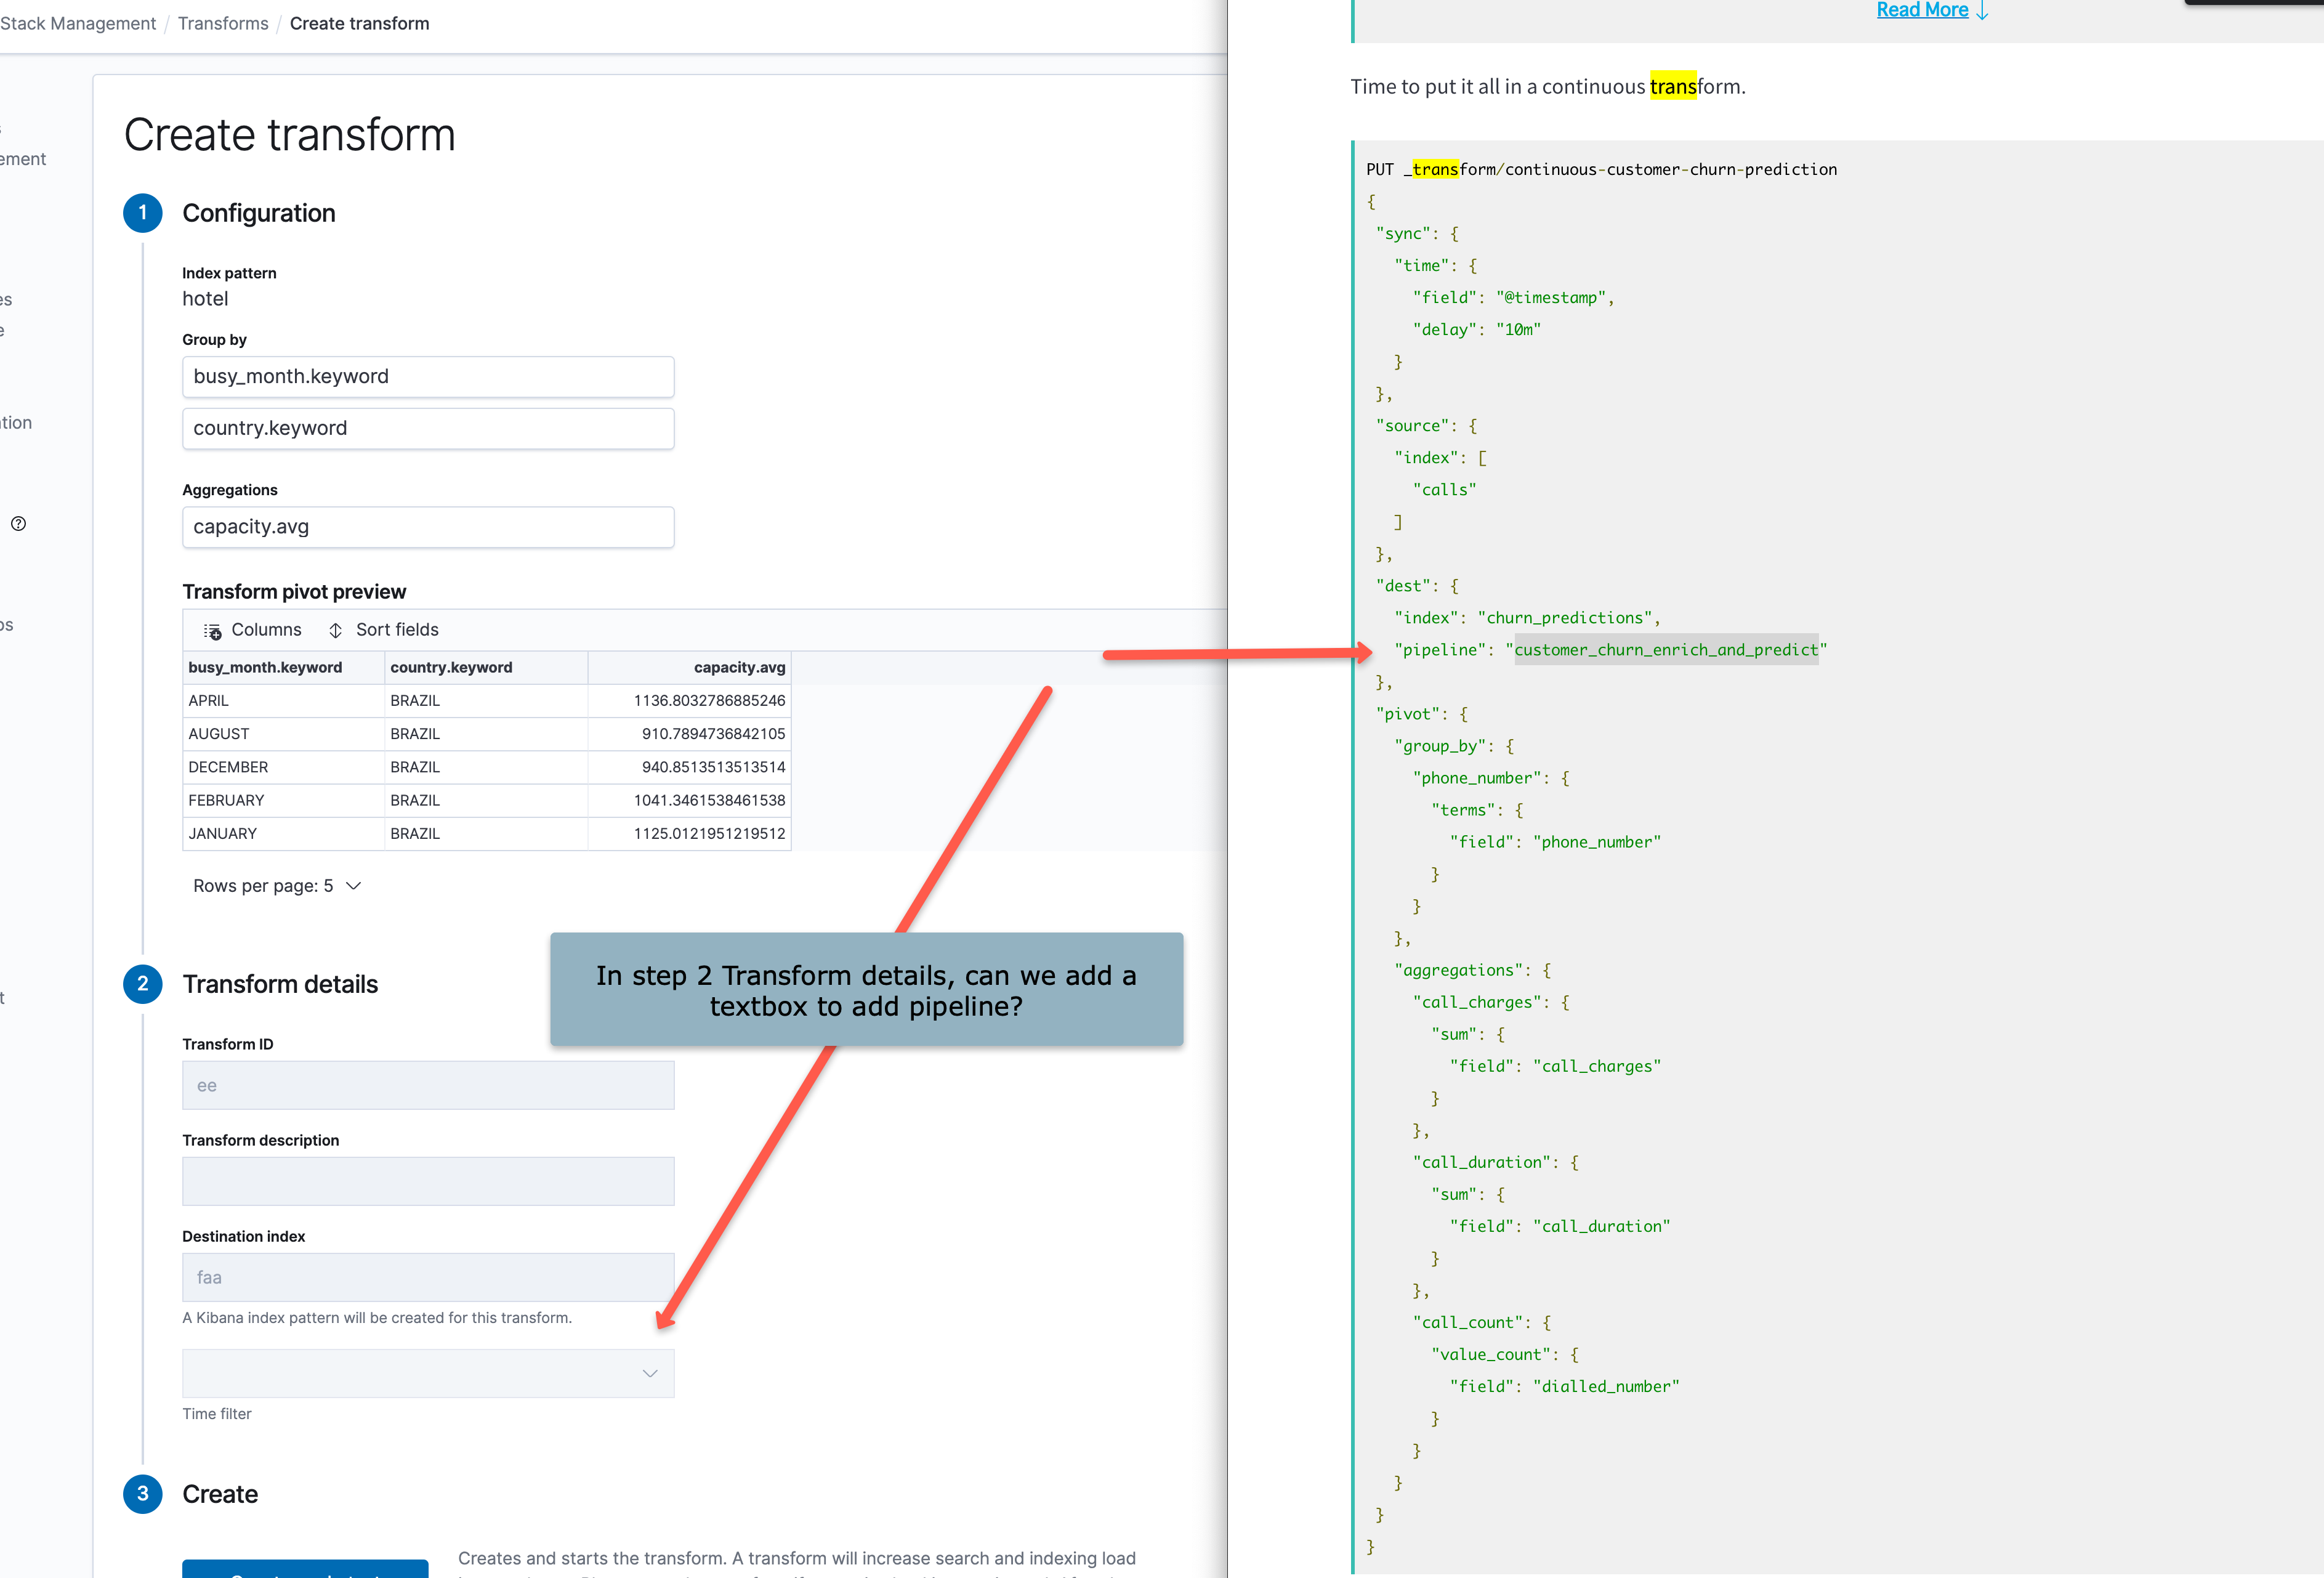Sort by country.keyword column header
The height and width of the screenshot is (1578, 2324).
point(486,667)
